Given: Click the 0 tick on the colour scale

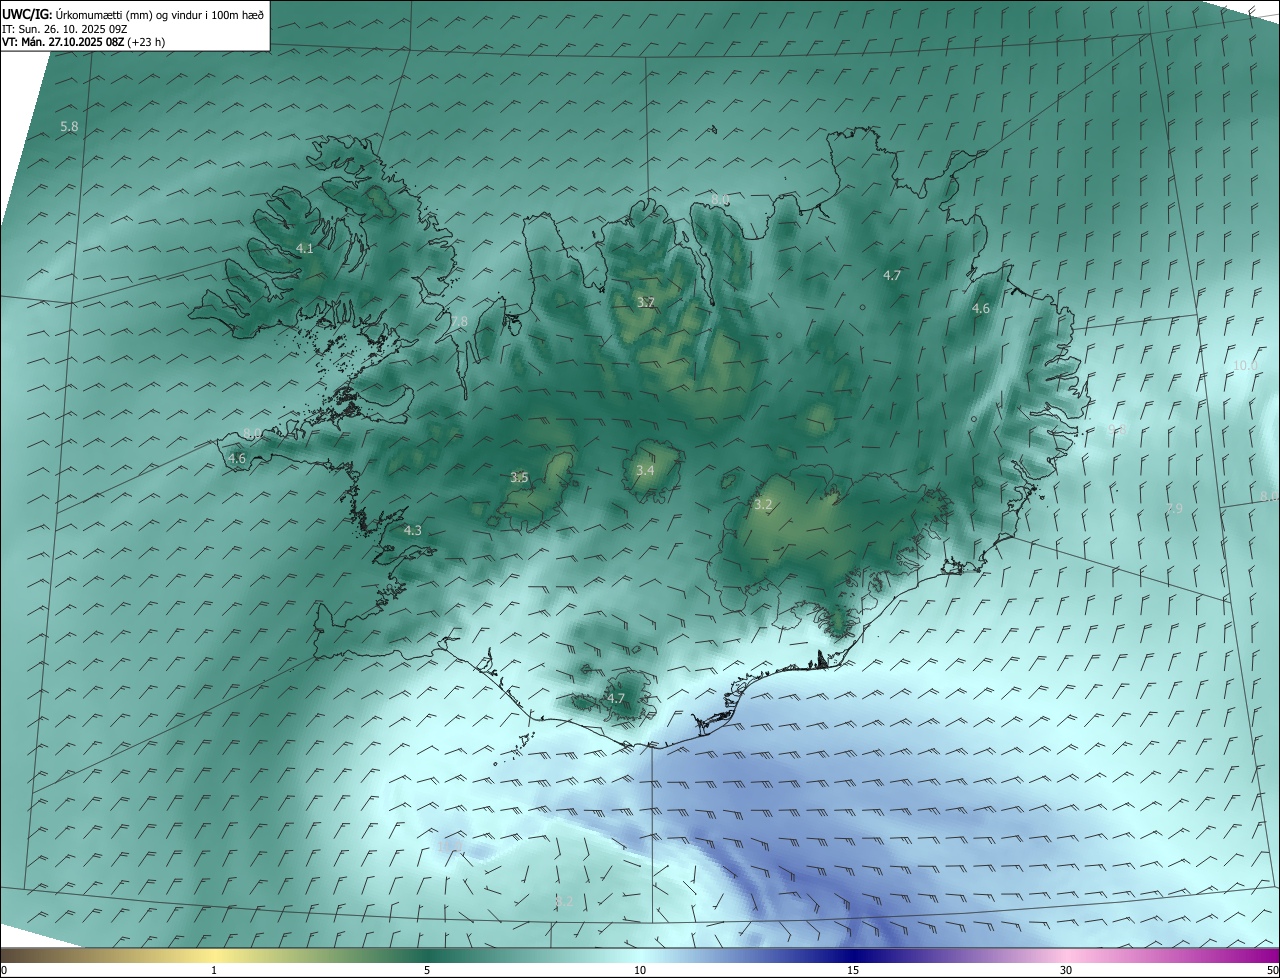Looking at the screenshot, I should point(4,971).
